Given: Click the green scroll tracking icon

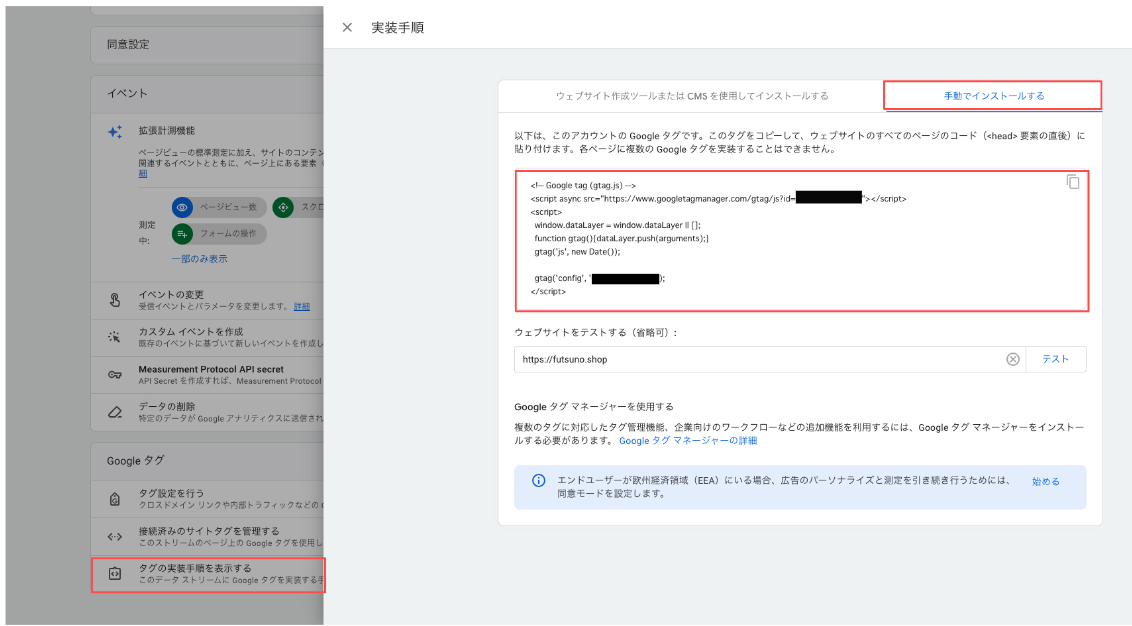Looking at the screenshot, I should pyautogui.click(x=283, y=207).
